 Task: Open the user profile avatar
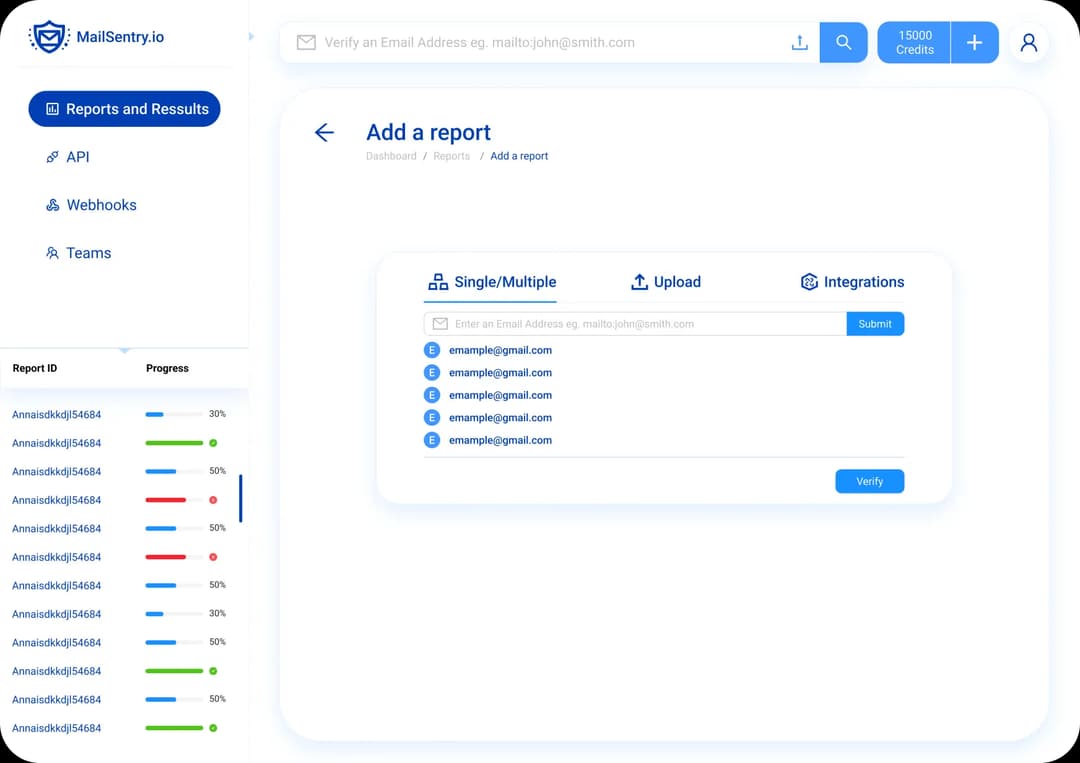tap(1029, 42)
